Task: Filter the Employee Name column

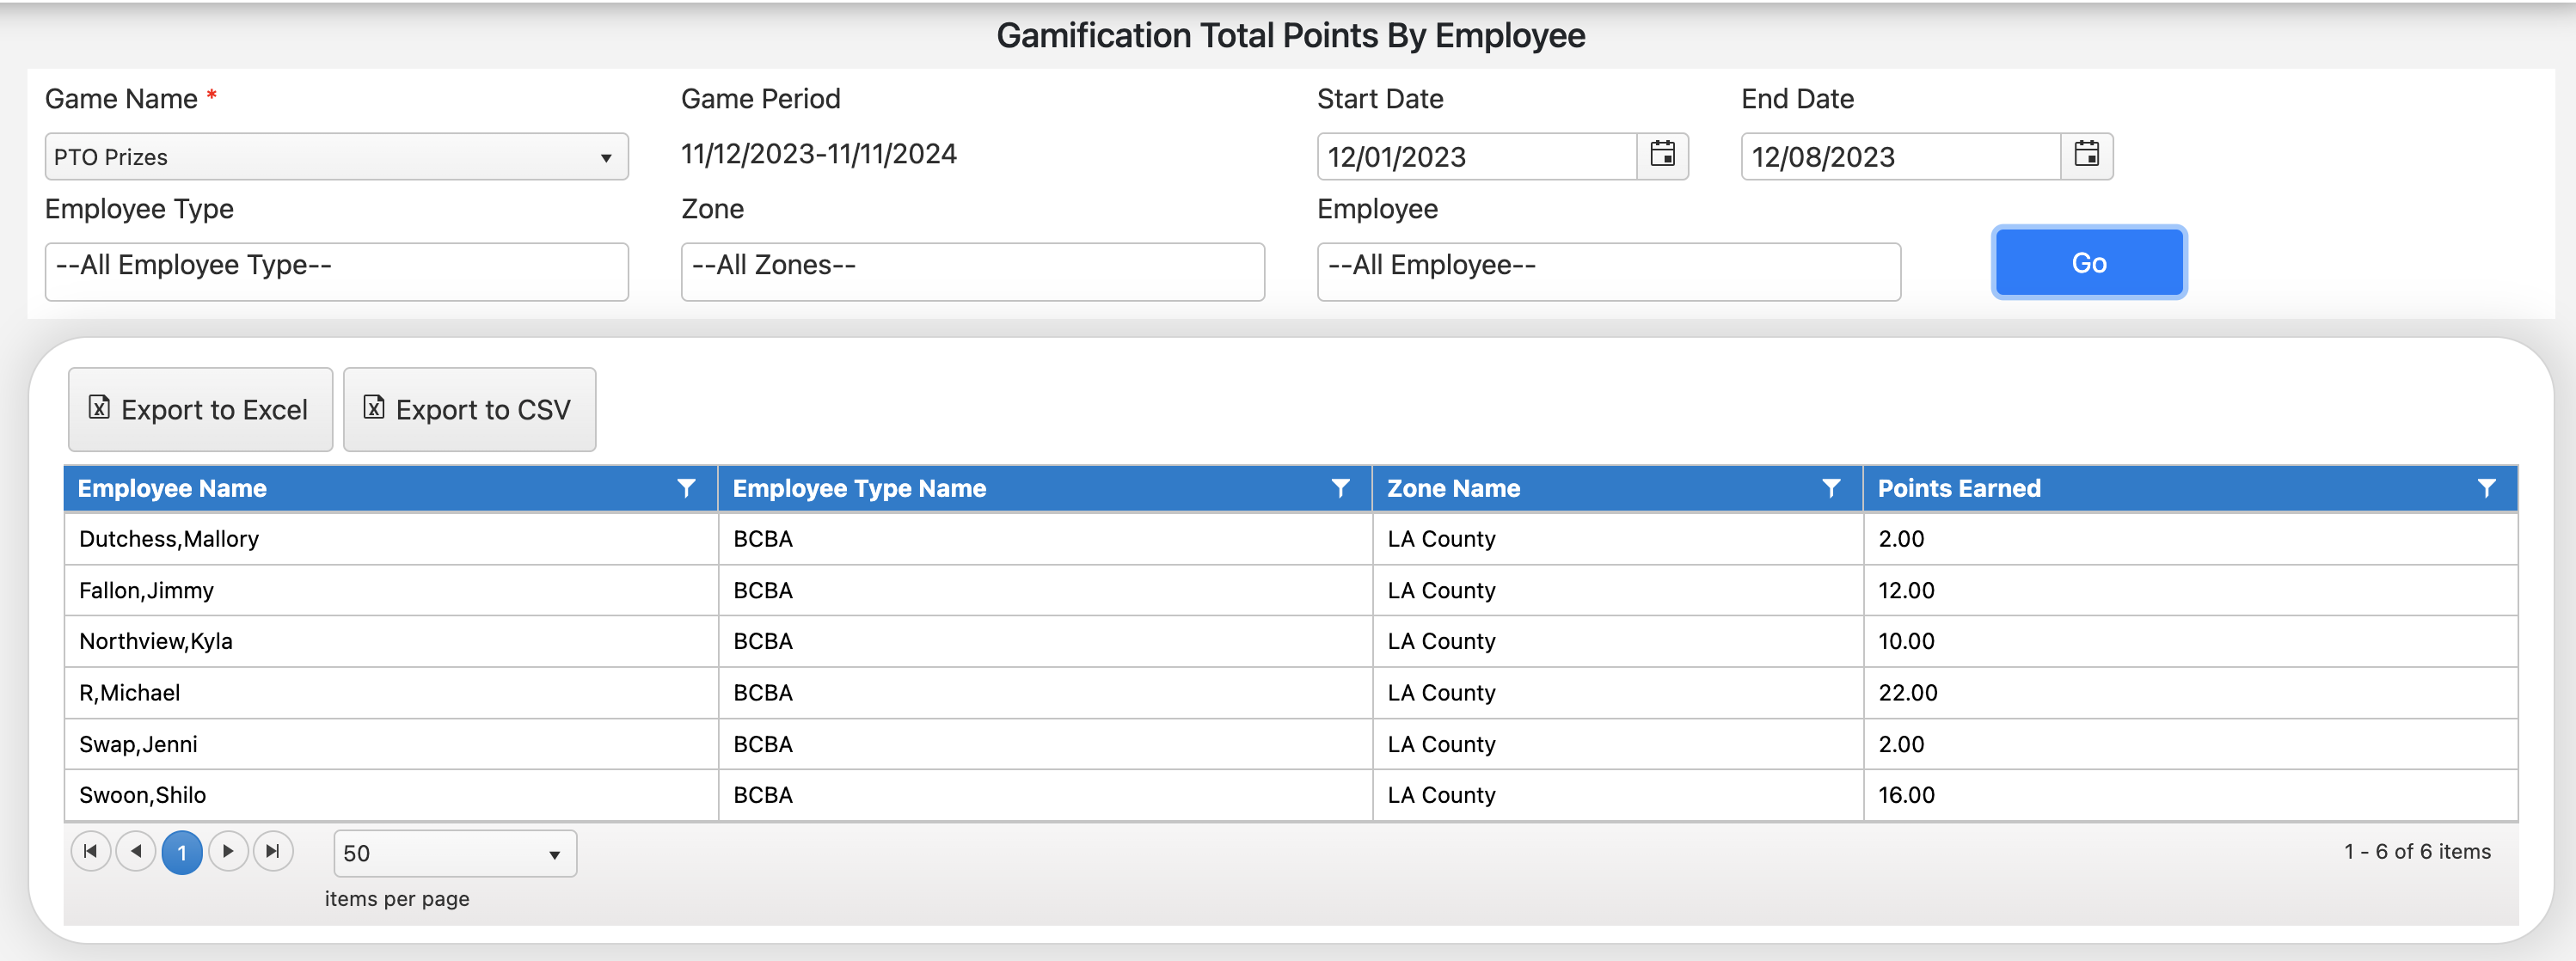Action: tap(686, 488)
